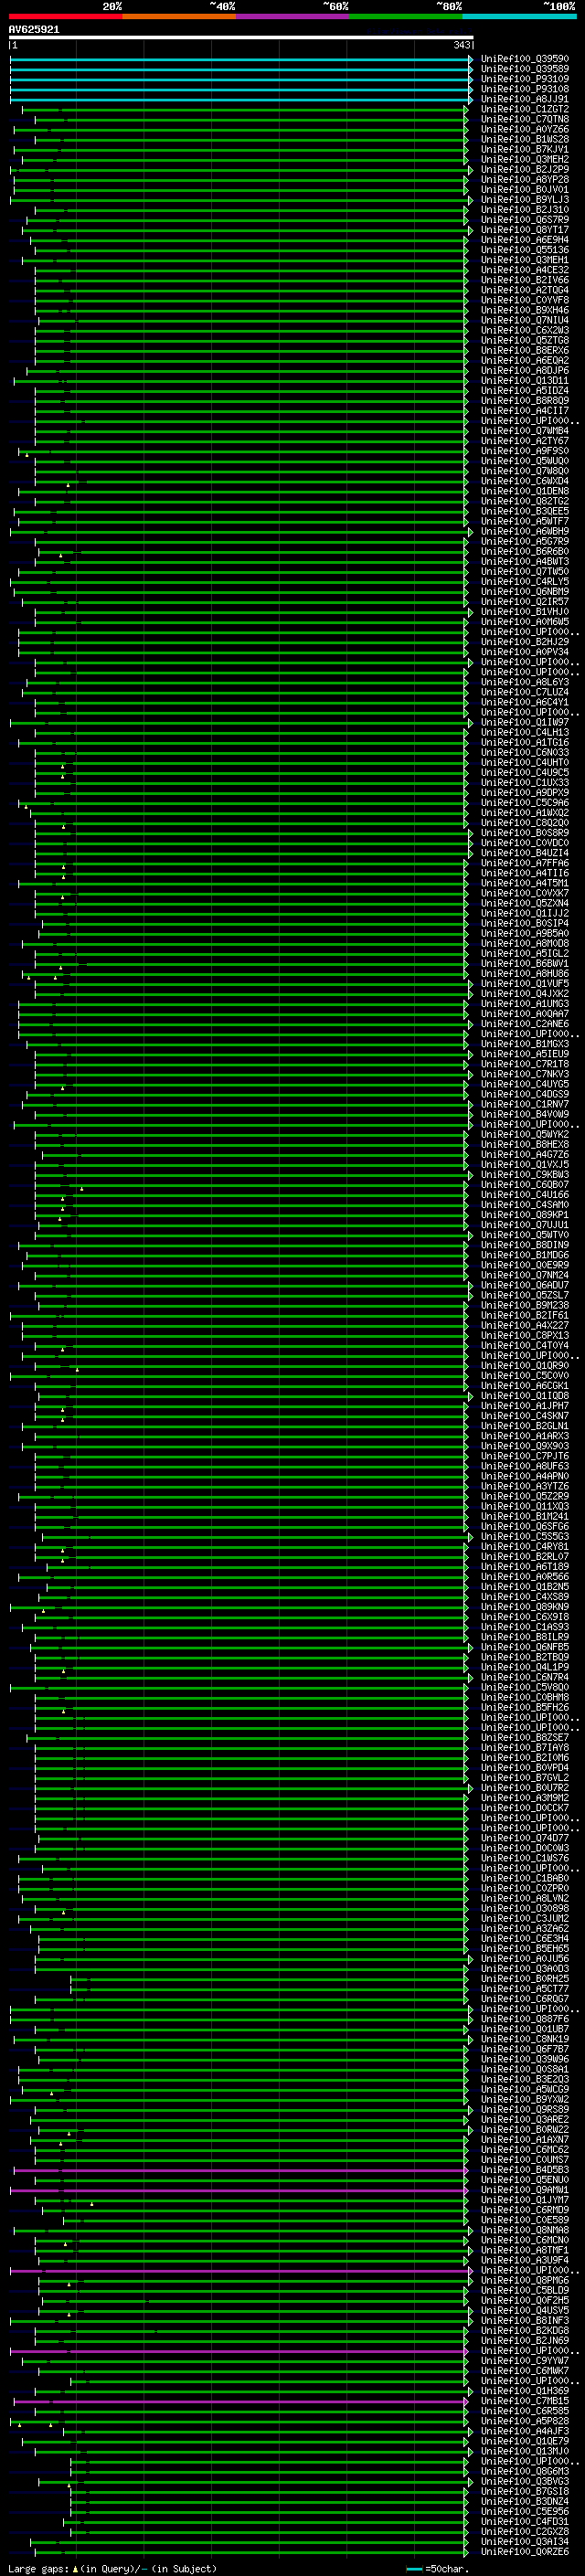585x2576 pixels.
Task: Select hit UniRef100_C2ANE6
Action: point(525,1024)
